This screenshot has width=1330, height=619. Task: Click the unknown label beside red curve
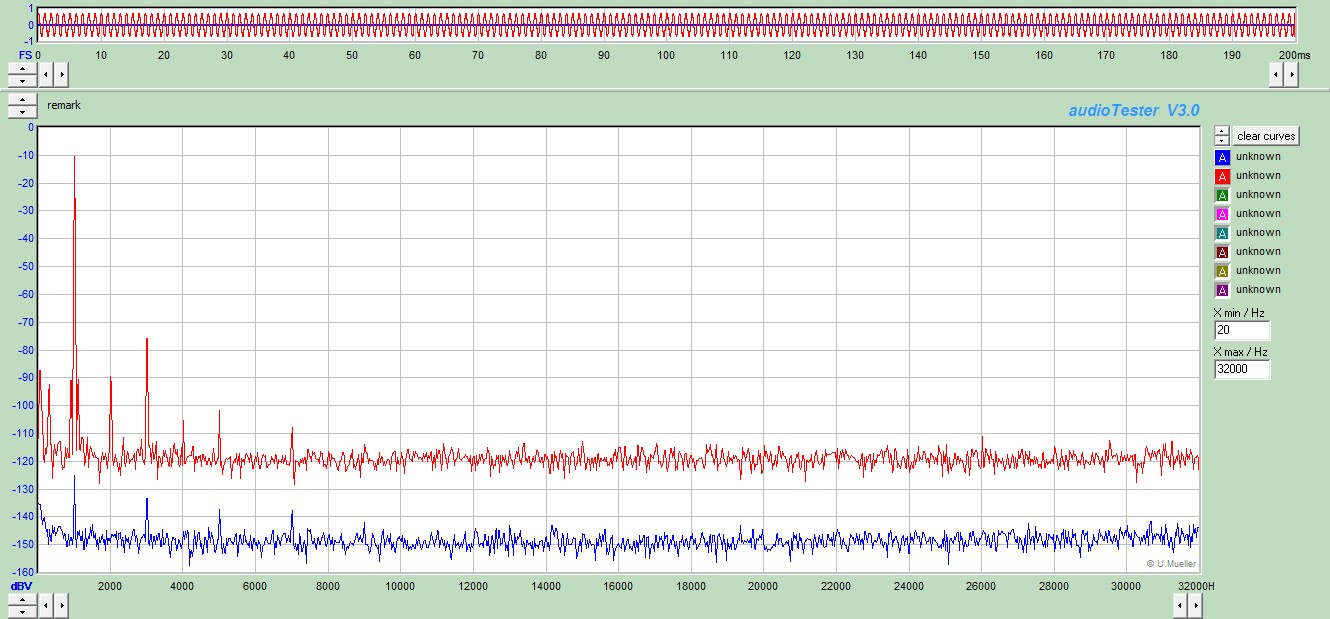point(1258,176)
